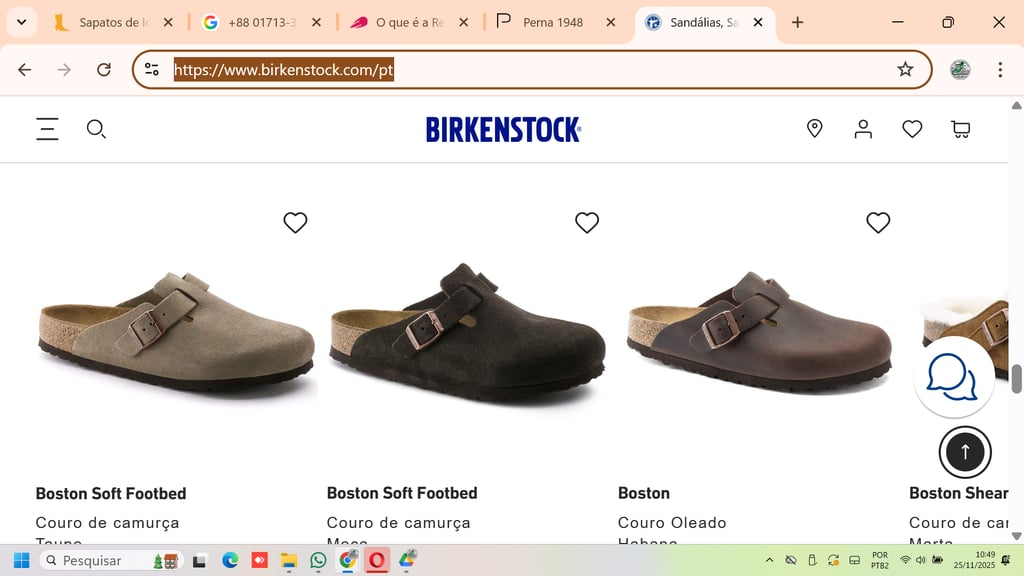Switch to the 'Sapatos de' tab
This screenshot has height=576, width=1024.
(x=114, y=22)
